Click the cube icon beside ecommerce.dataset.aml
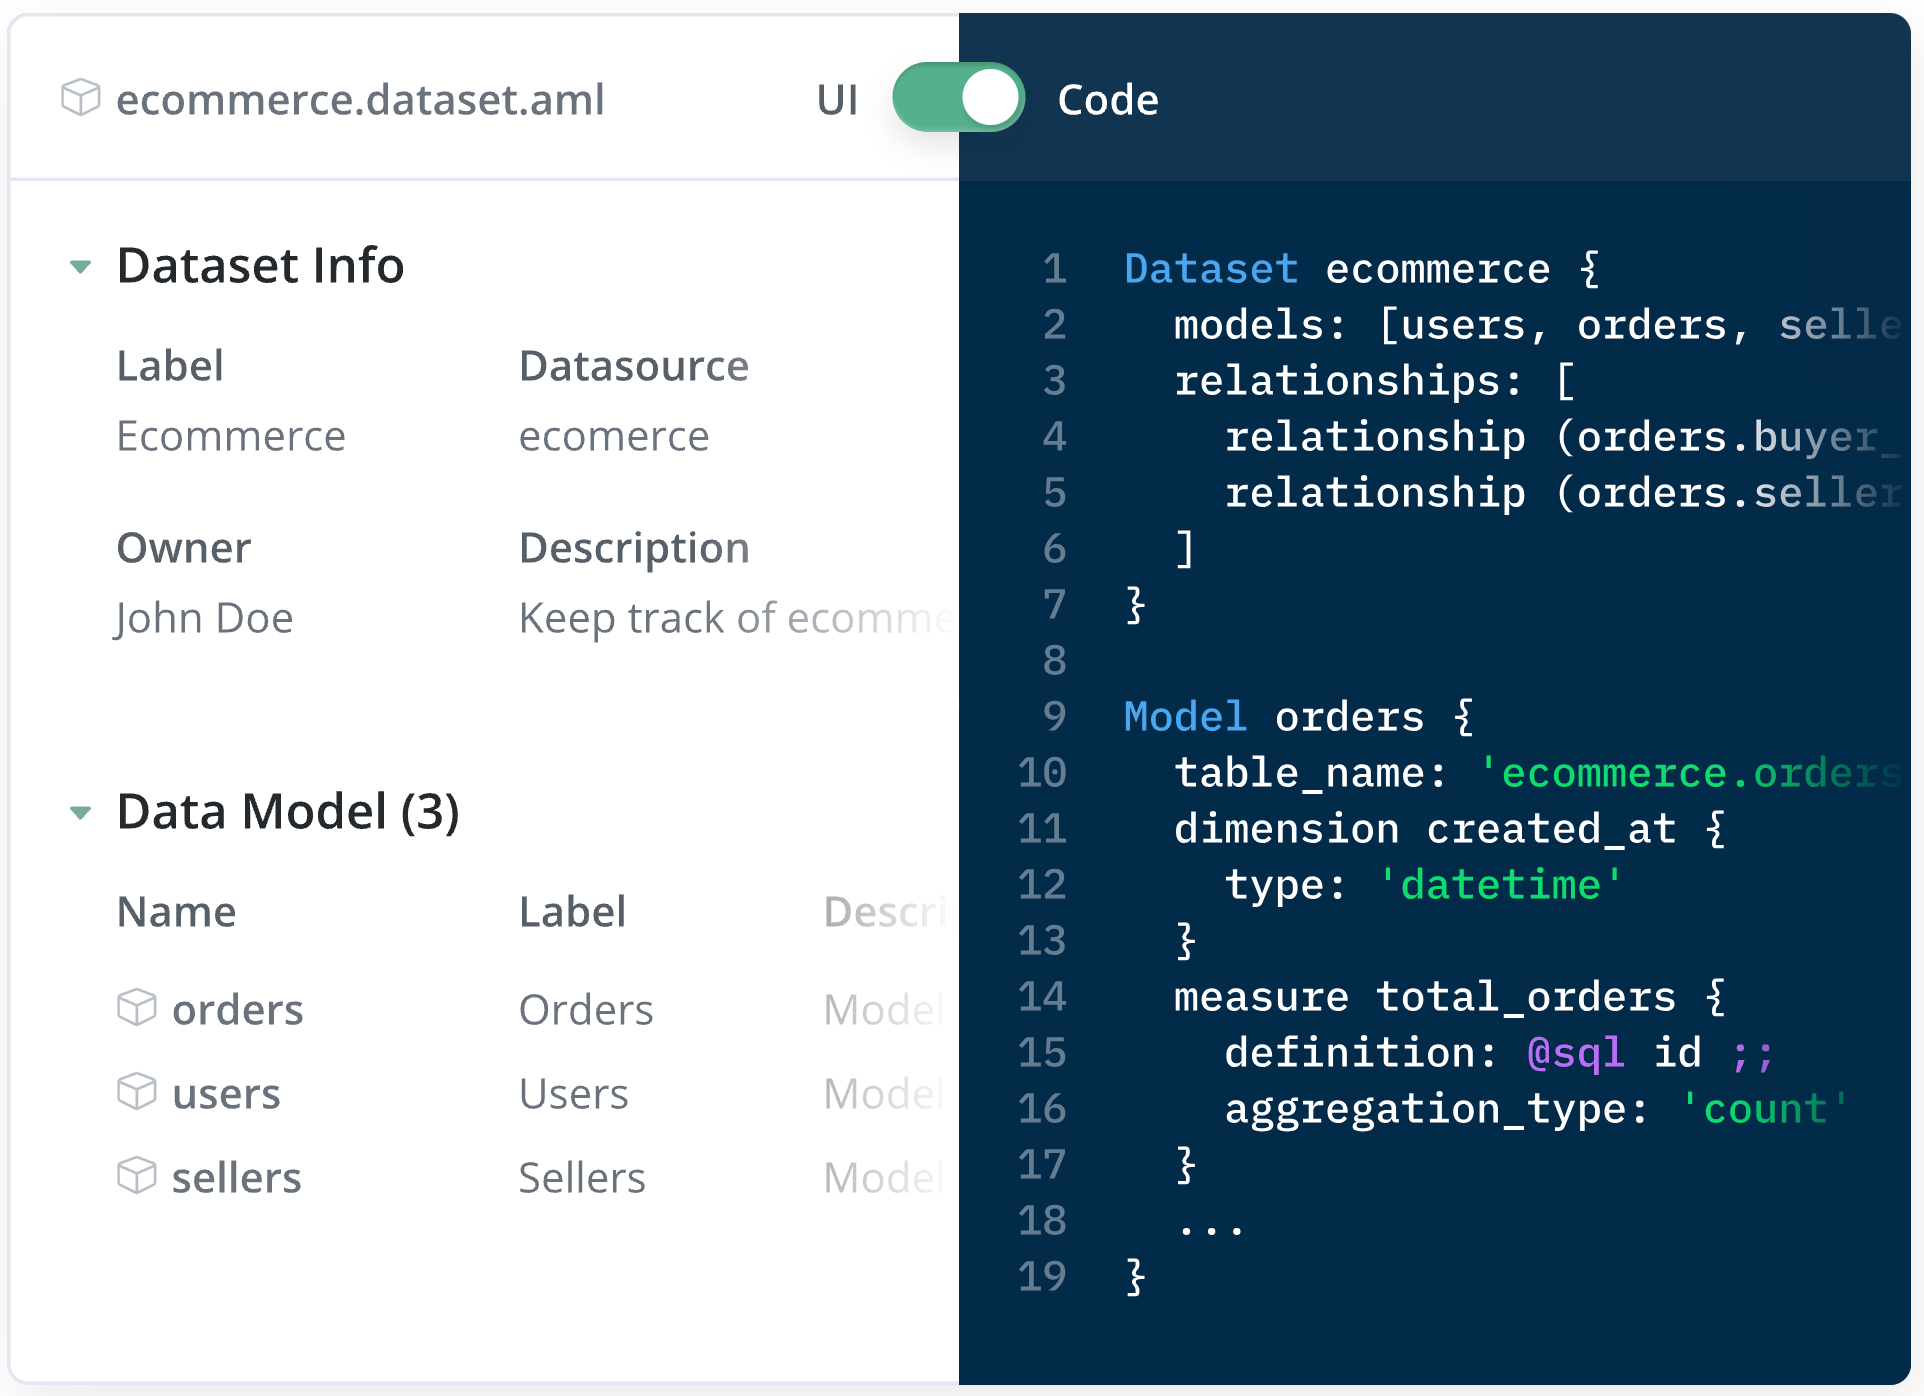The height and width of the screenshot is (1396, 1924). (81, 98)
